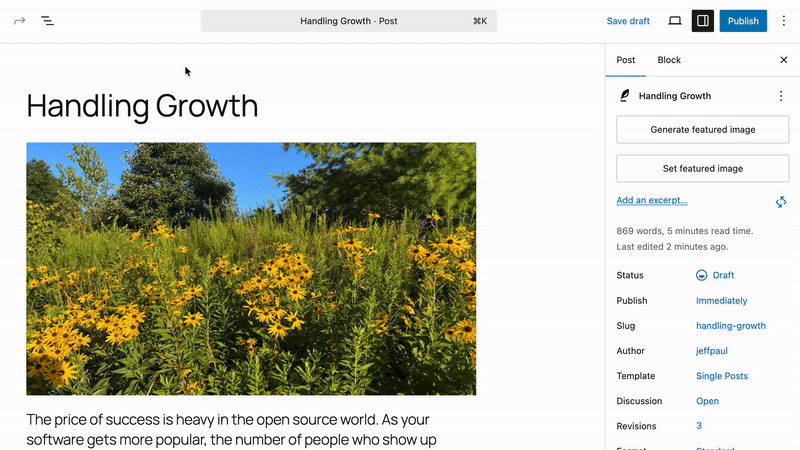This screenshot has width=800, height=450.
Task: Close the settings sidebar panel
Action: (x=784, y=60)
